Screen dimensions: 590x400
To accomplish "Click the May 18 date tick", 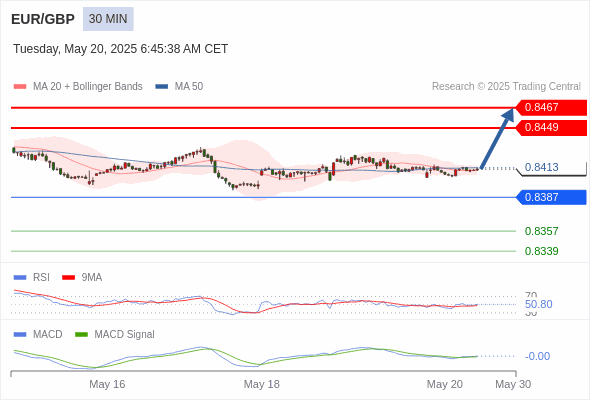I will [x=262, y=384].
